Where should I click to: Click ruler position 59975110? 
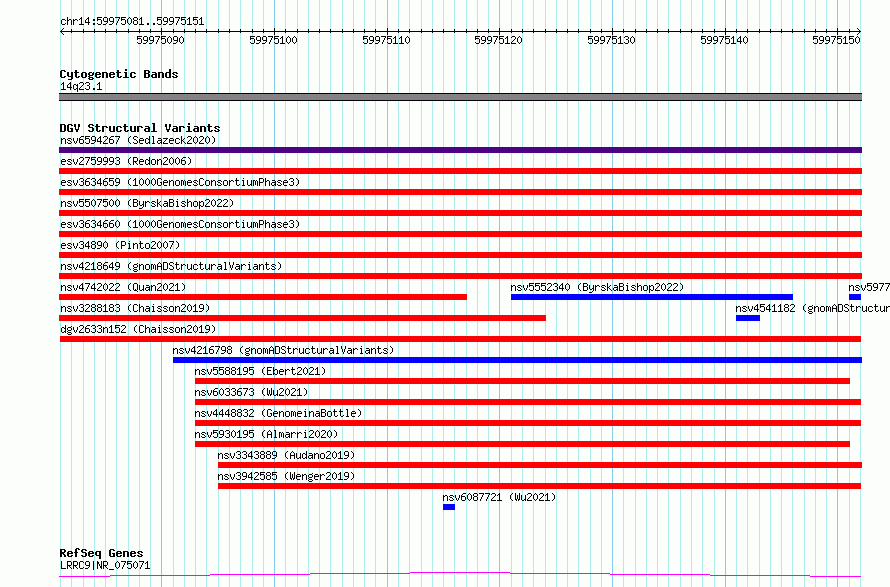point(386,40)
